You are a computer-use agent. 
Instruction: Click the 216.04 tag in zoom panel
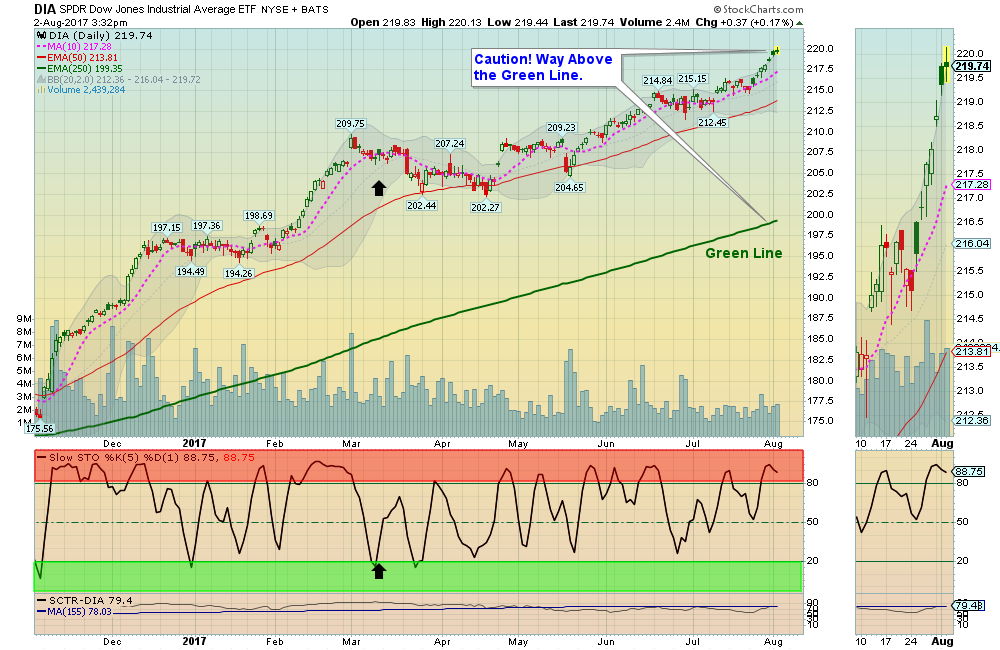[972, 243]
